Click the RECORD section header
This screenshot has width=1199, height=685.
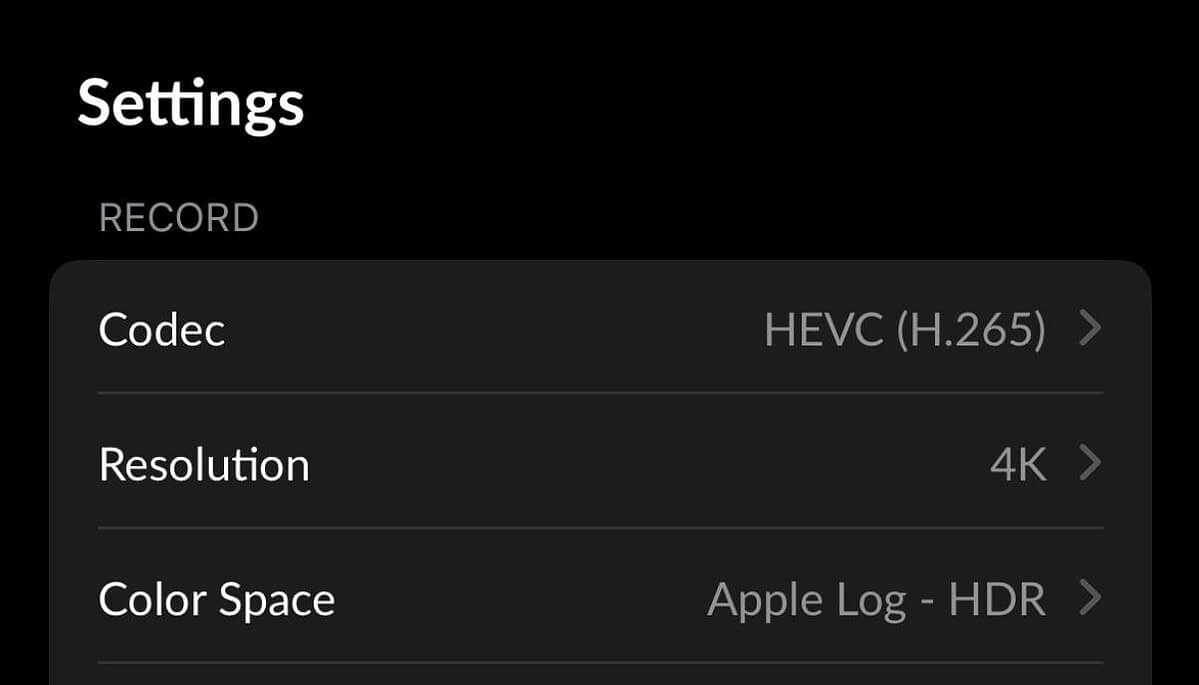(x=179, y=218)
